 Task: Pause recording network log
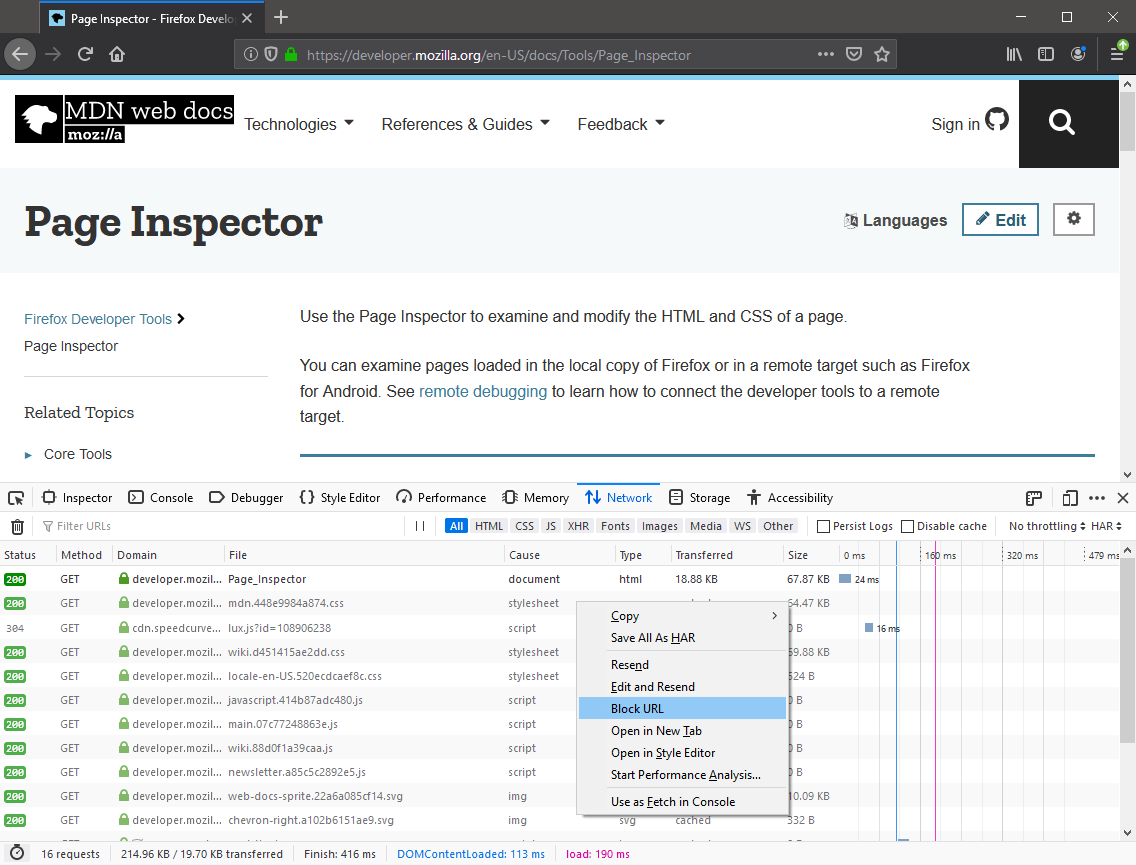click(419, 527)
